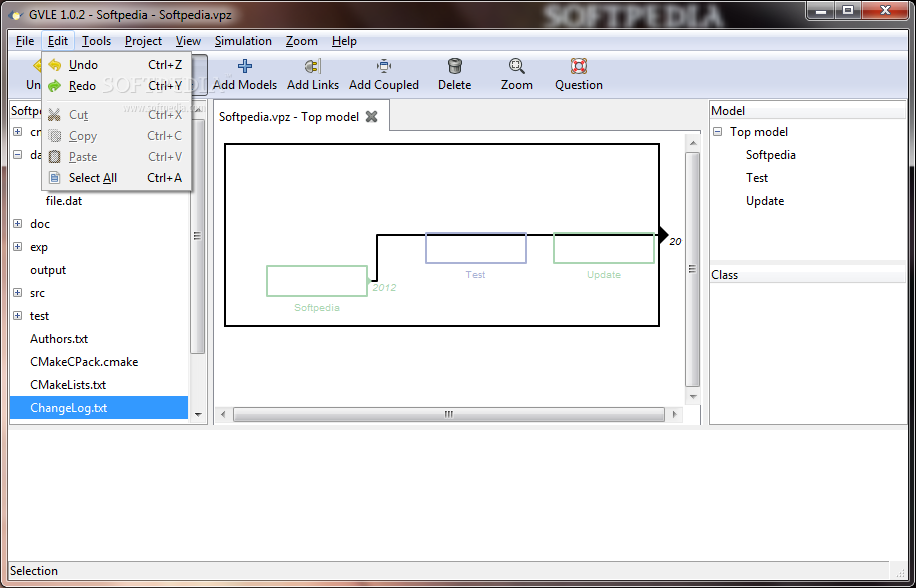Click project tree scrollbar down arrow
Image resolution: width=916 pixels, height=588 pixels.
[x=198, y=415]
